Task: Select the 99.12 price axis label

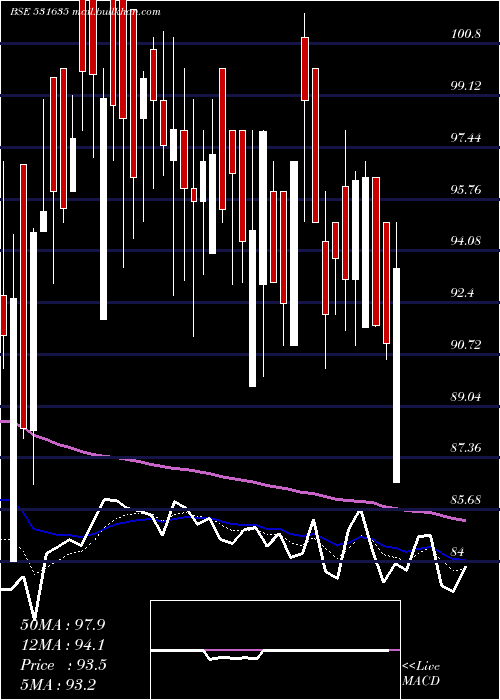Action: [x=466, y=86]
